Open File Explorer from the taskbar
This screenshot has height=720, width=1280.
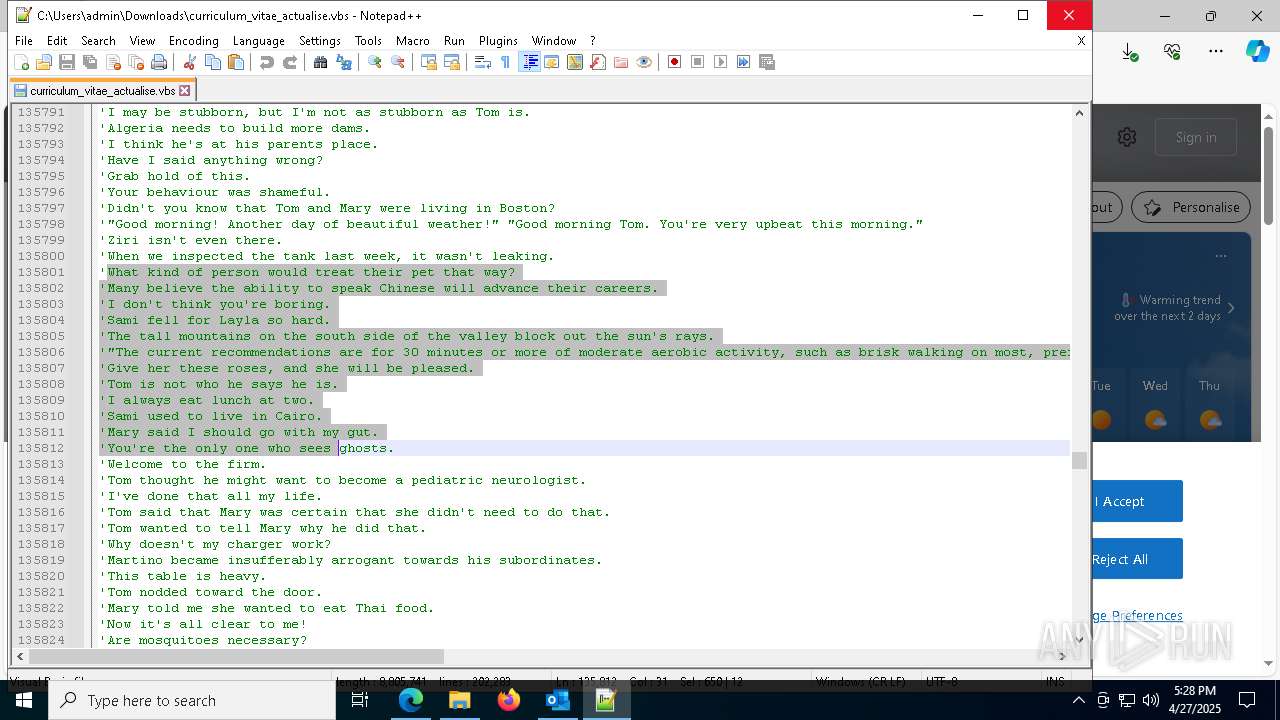460,700
